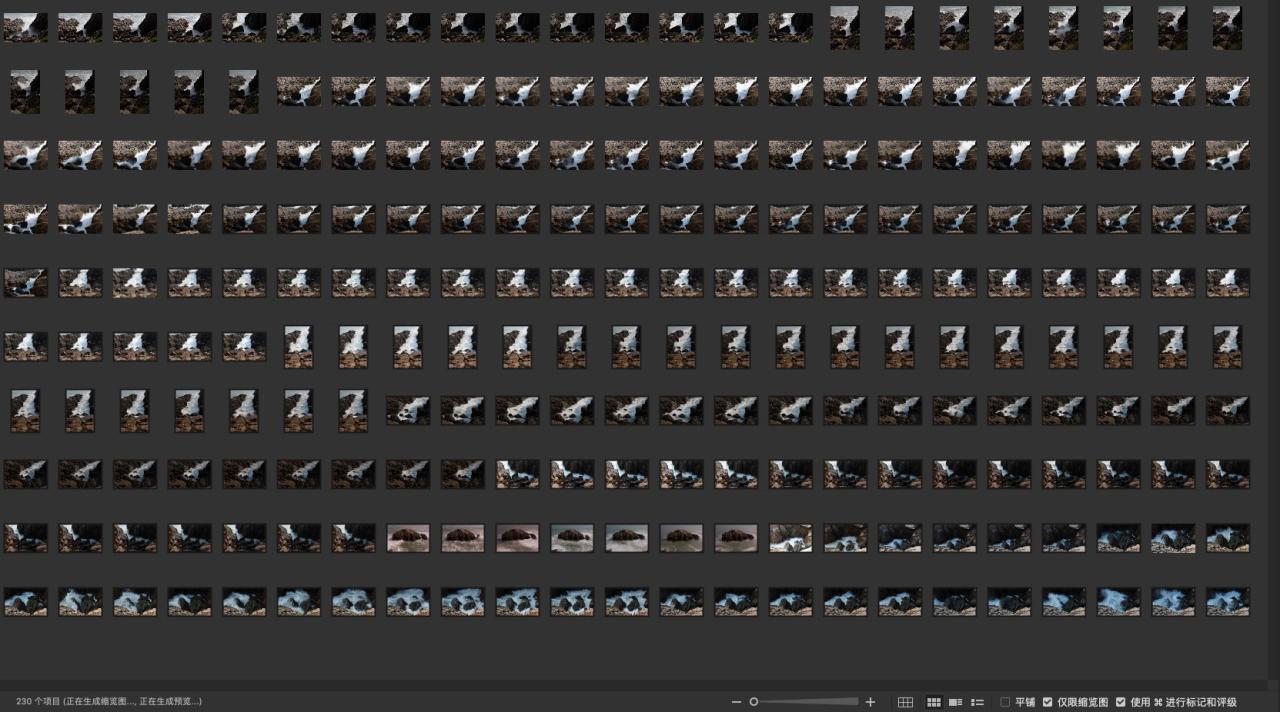1280x712 pixels.
Task: Select first portrait thumbnail in second row
Action: coord(25,91)
